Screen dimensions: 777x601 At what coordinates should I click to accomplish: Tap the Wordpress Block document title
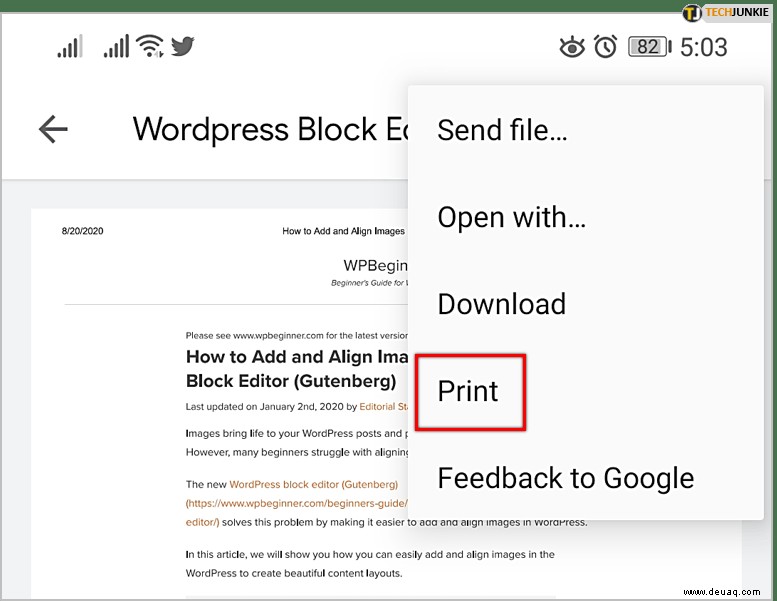270,130
